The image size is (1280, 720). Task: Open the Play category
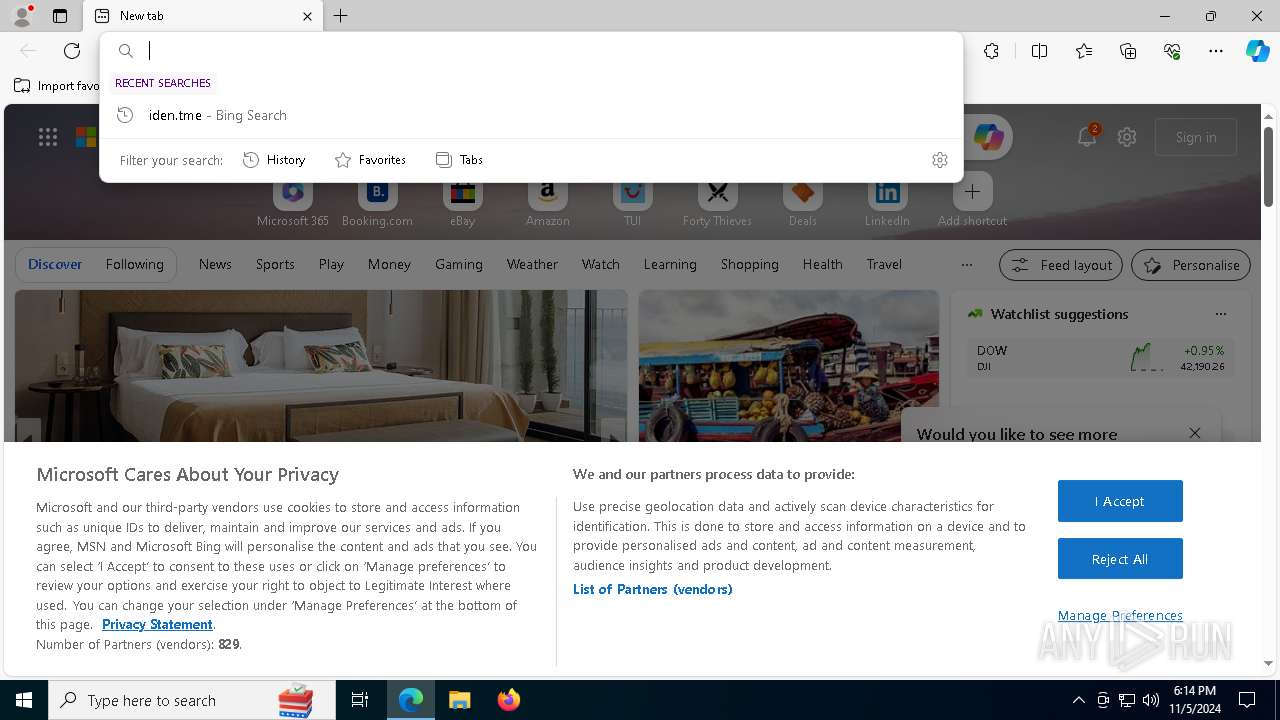[331, 264]
